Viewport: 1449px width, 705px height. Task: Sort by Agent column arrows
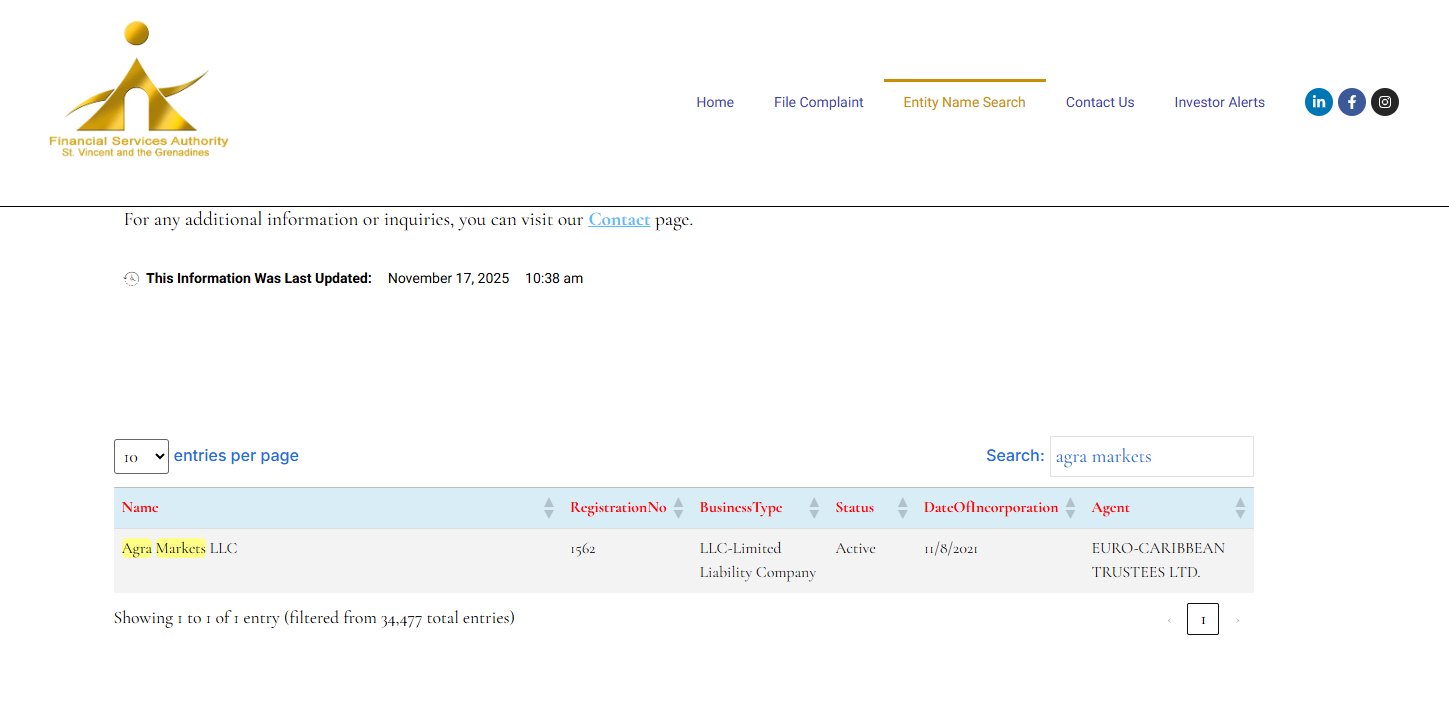coord(1240,508)
